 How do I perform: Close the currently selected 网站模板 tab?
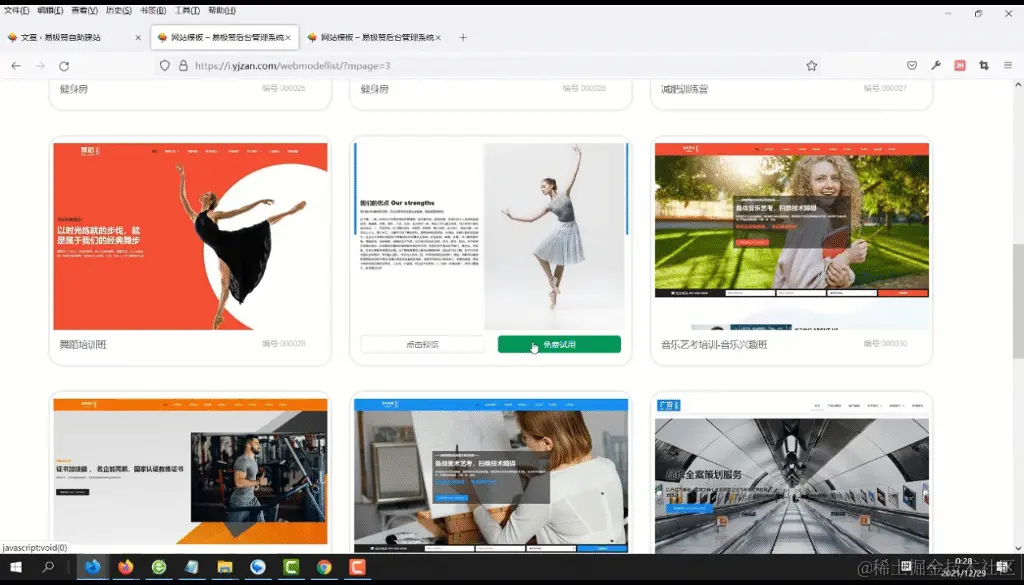tap(288, 38)
